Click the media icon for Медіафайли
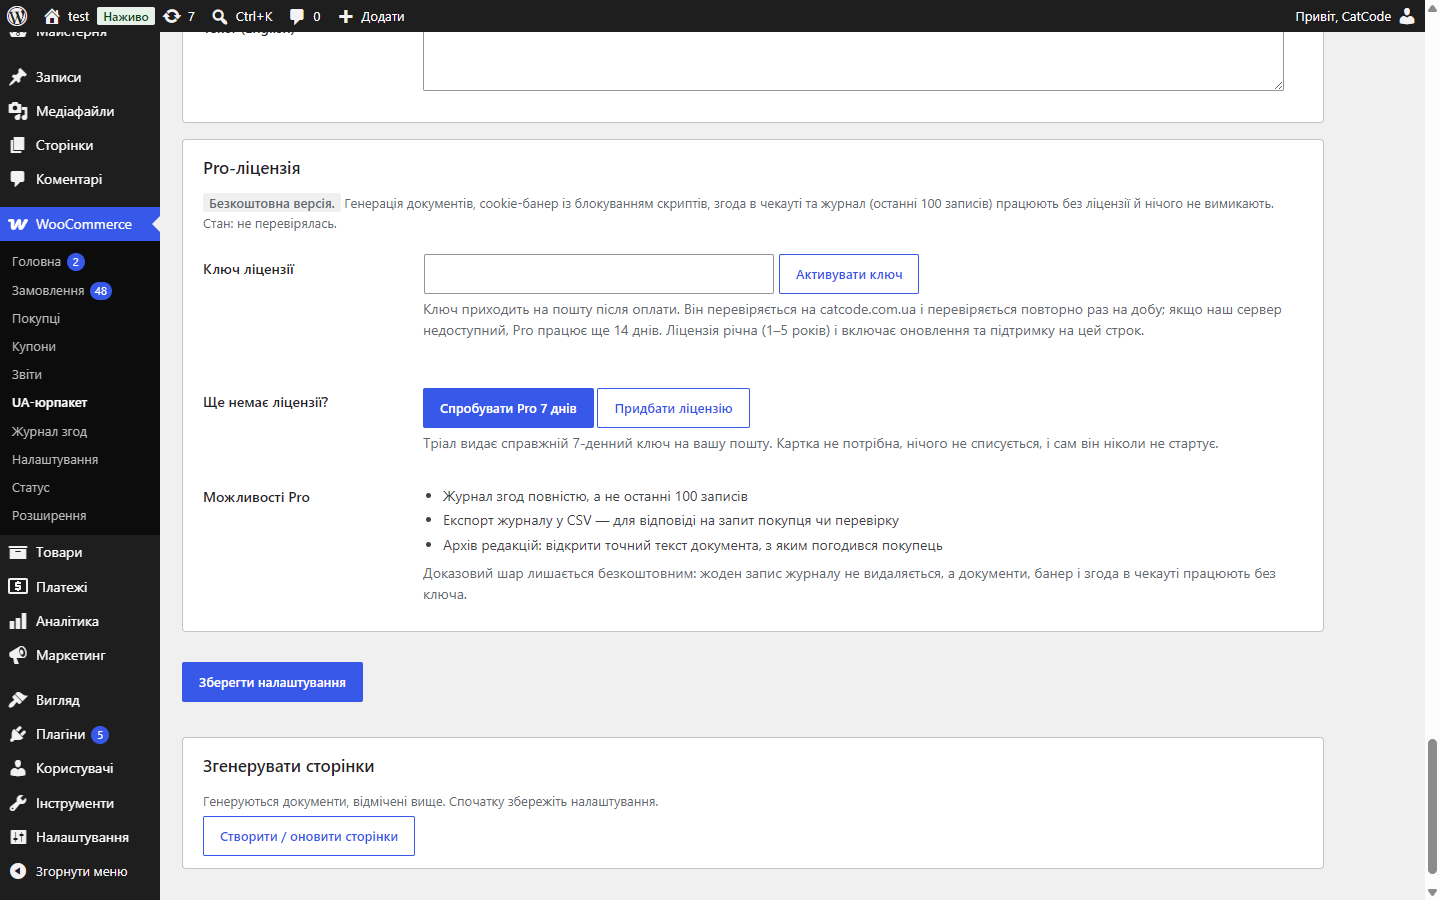The width and height of the screenshot is (1440, 900). (18, 111)
